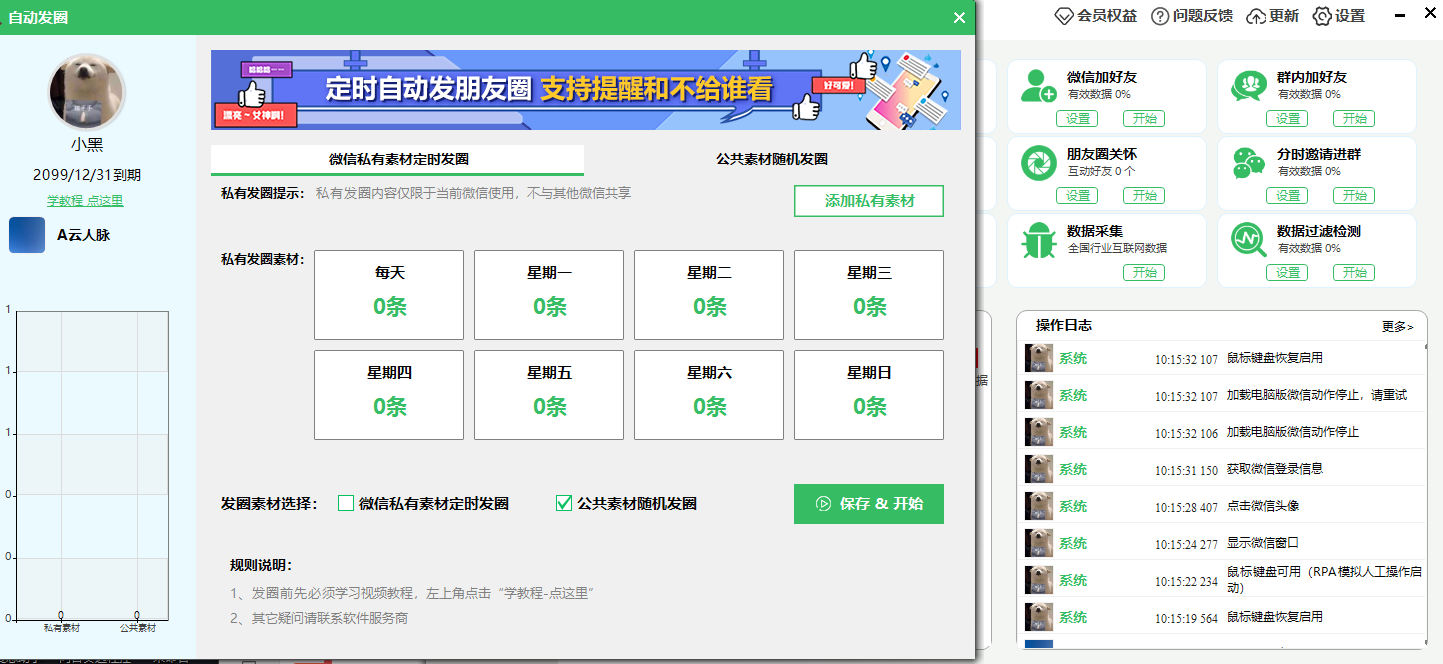
Task: Click the 群内加好友 group chat icon
Action: pyautogui.click(x=1249, y=86)
